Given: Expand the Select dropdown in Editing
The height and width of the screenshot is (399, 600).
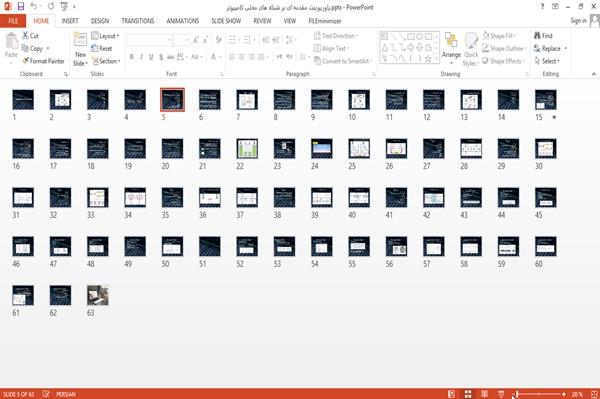Looking at the screenshot, I should click(547, 61).
